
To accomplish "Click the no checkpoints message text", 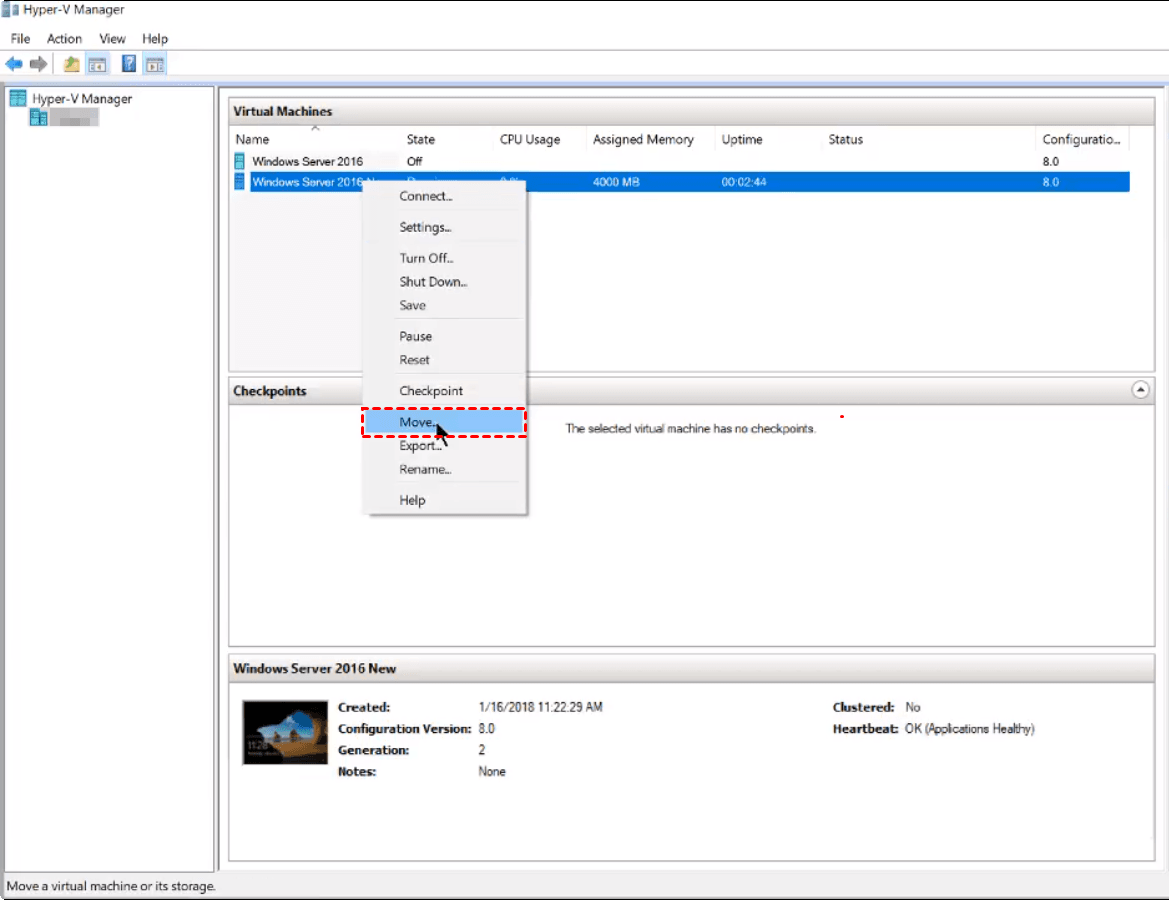I will pos(690,429).
